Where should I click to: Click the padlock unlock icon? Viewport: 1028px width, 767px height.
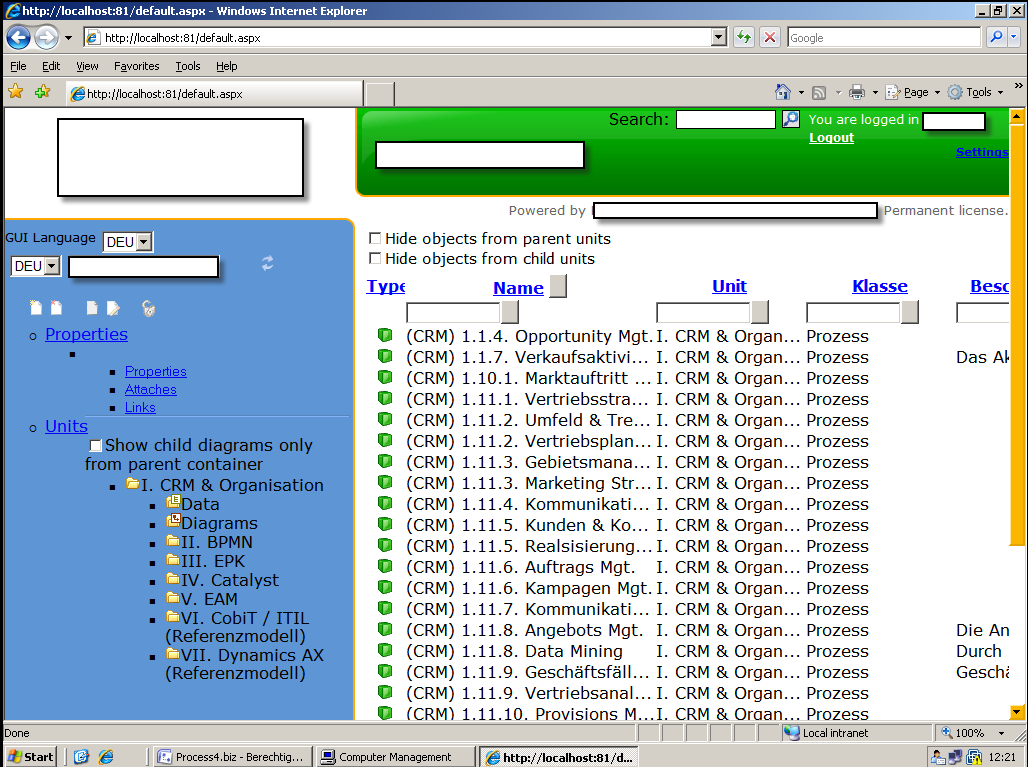(x=149, y=308)
